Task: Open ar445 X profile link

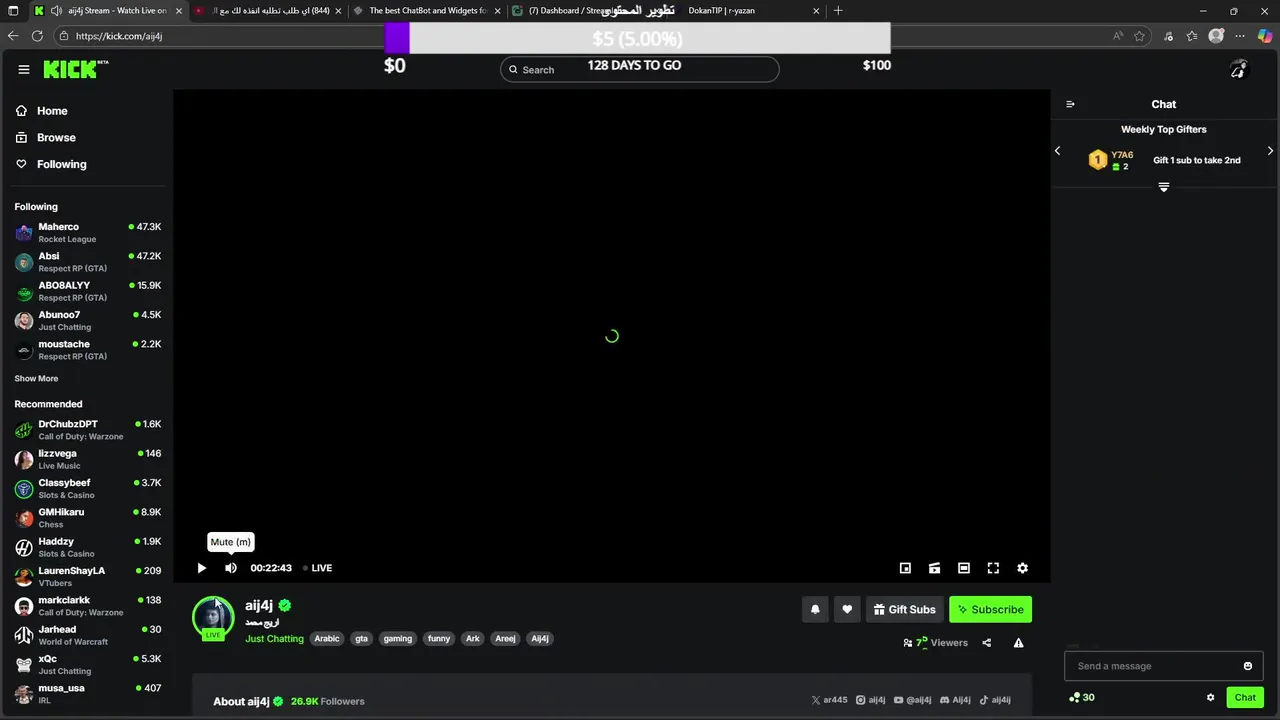Action: point(830,700)
